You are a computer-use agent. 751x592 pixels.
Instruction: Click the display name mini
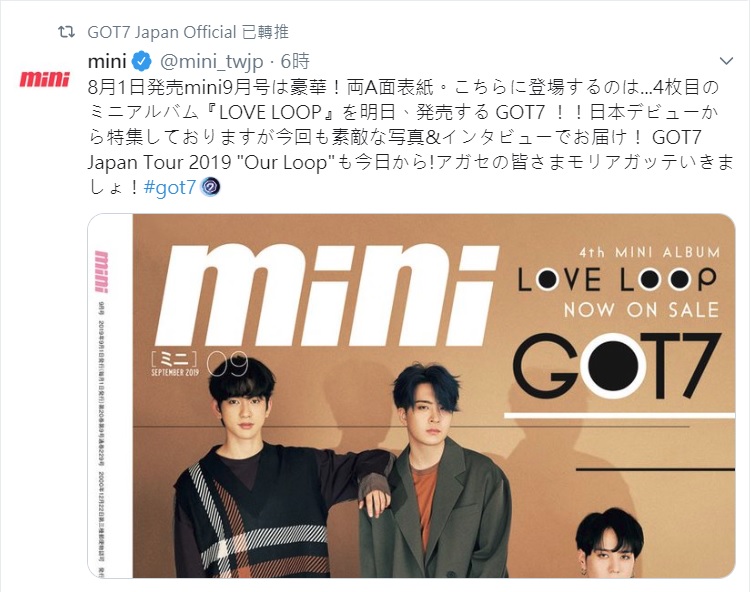[x=107, y=61]
